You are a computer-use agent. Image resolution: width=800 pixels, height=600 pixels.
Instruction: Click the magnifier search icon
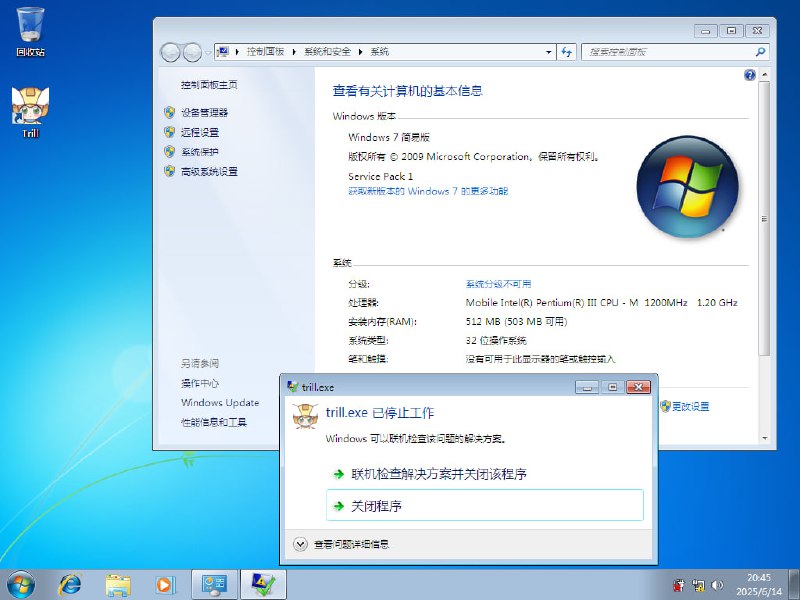[x=760, y=52]
